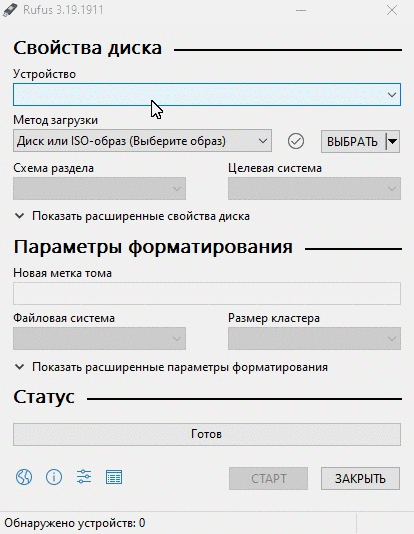Open the About information icon
414x534 pixels.
coord(54,477)
